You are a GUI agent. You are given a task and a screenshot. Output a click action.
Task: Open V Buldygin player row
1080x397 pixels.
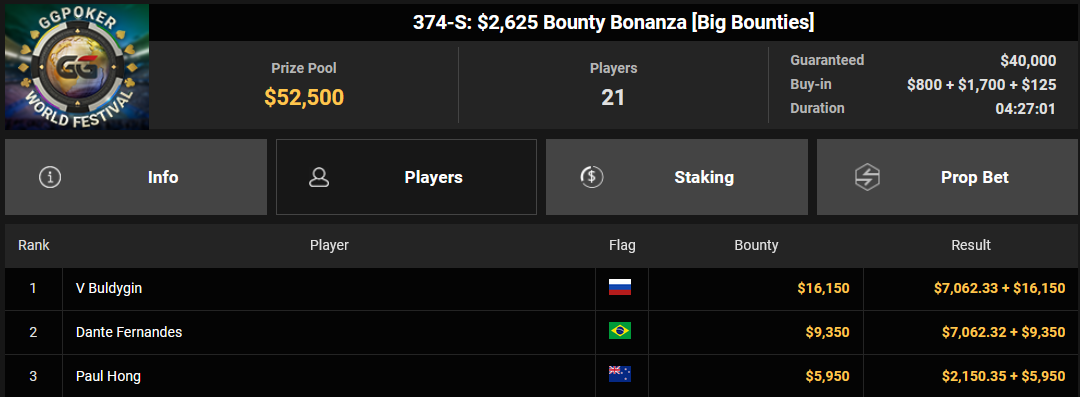[x=541, y=288]
